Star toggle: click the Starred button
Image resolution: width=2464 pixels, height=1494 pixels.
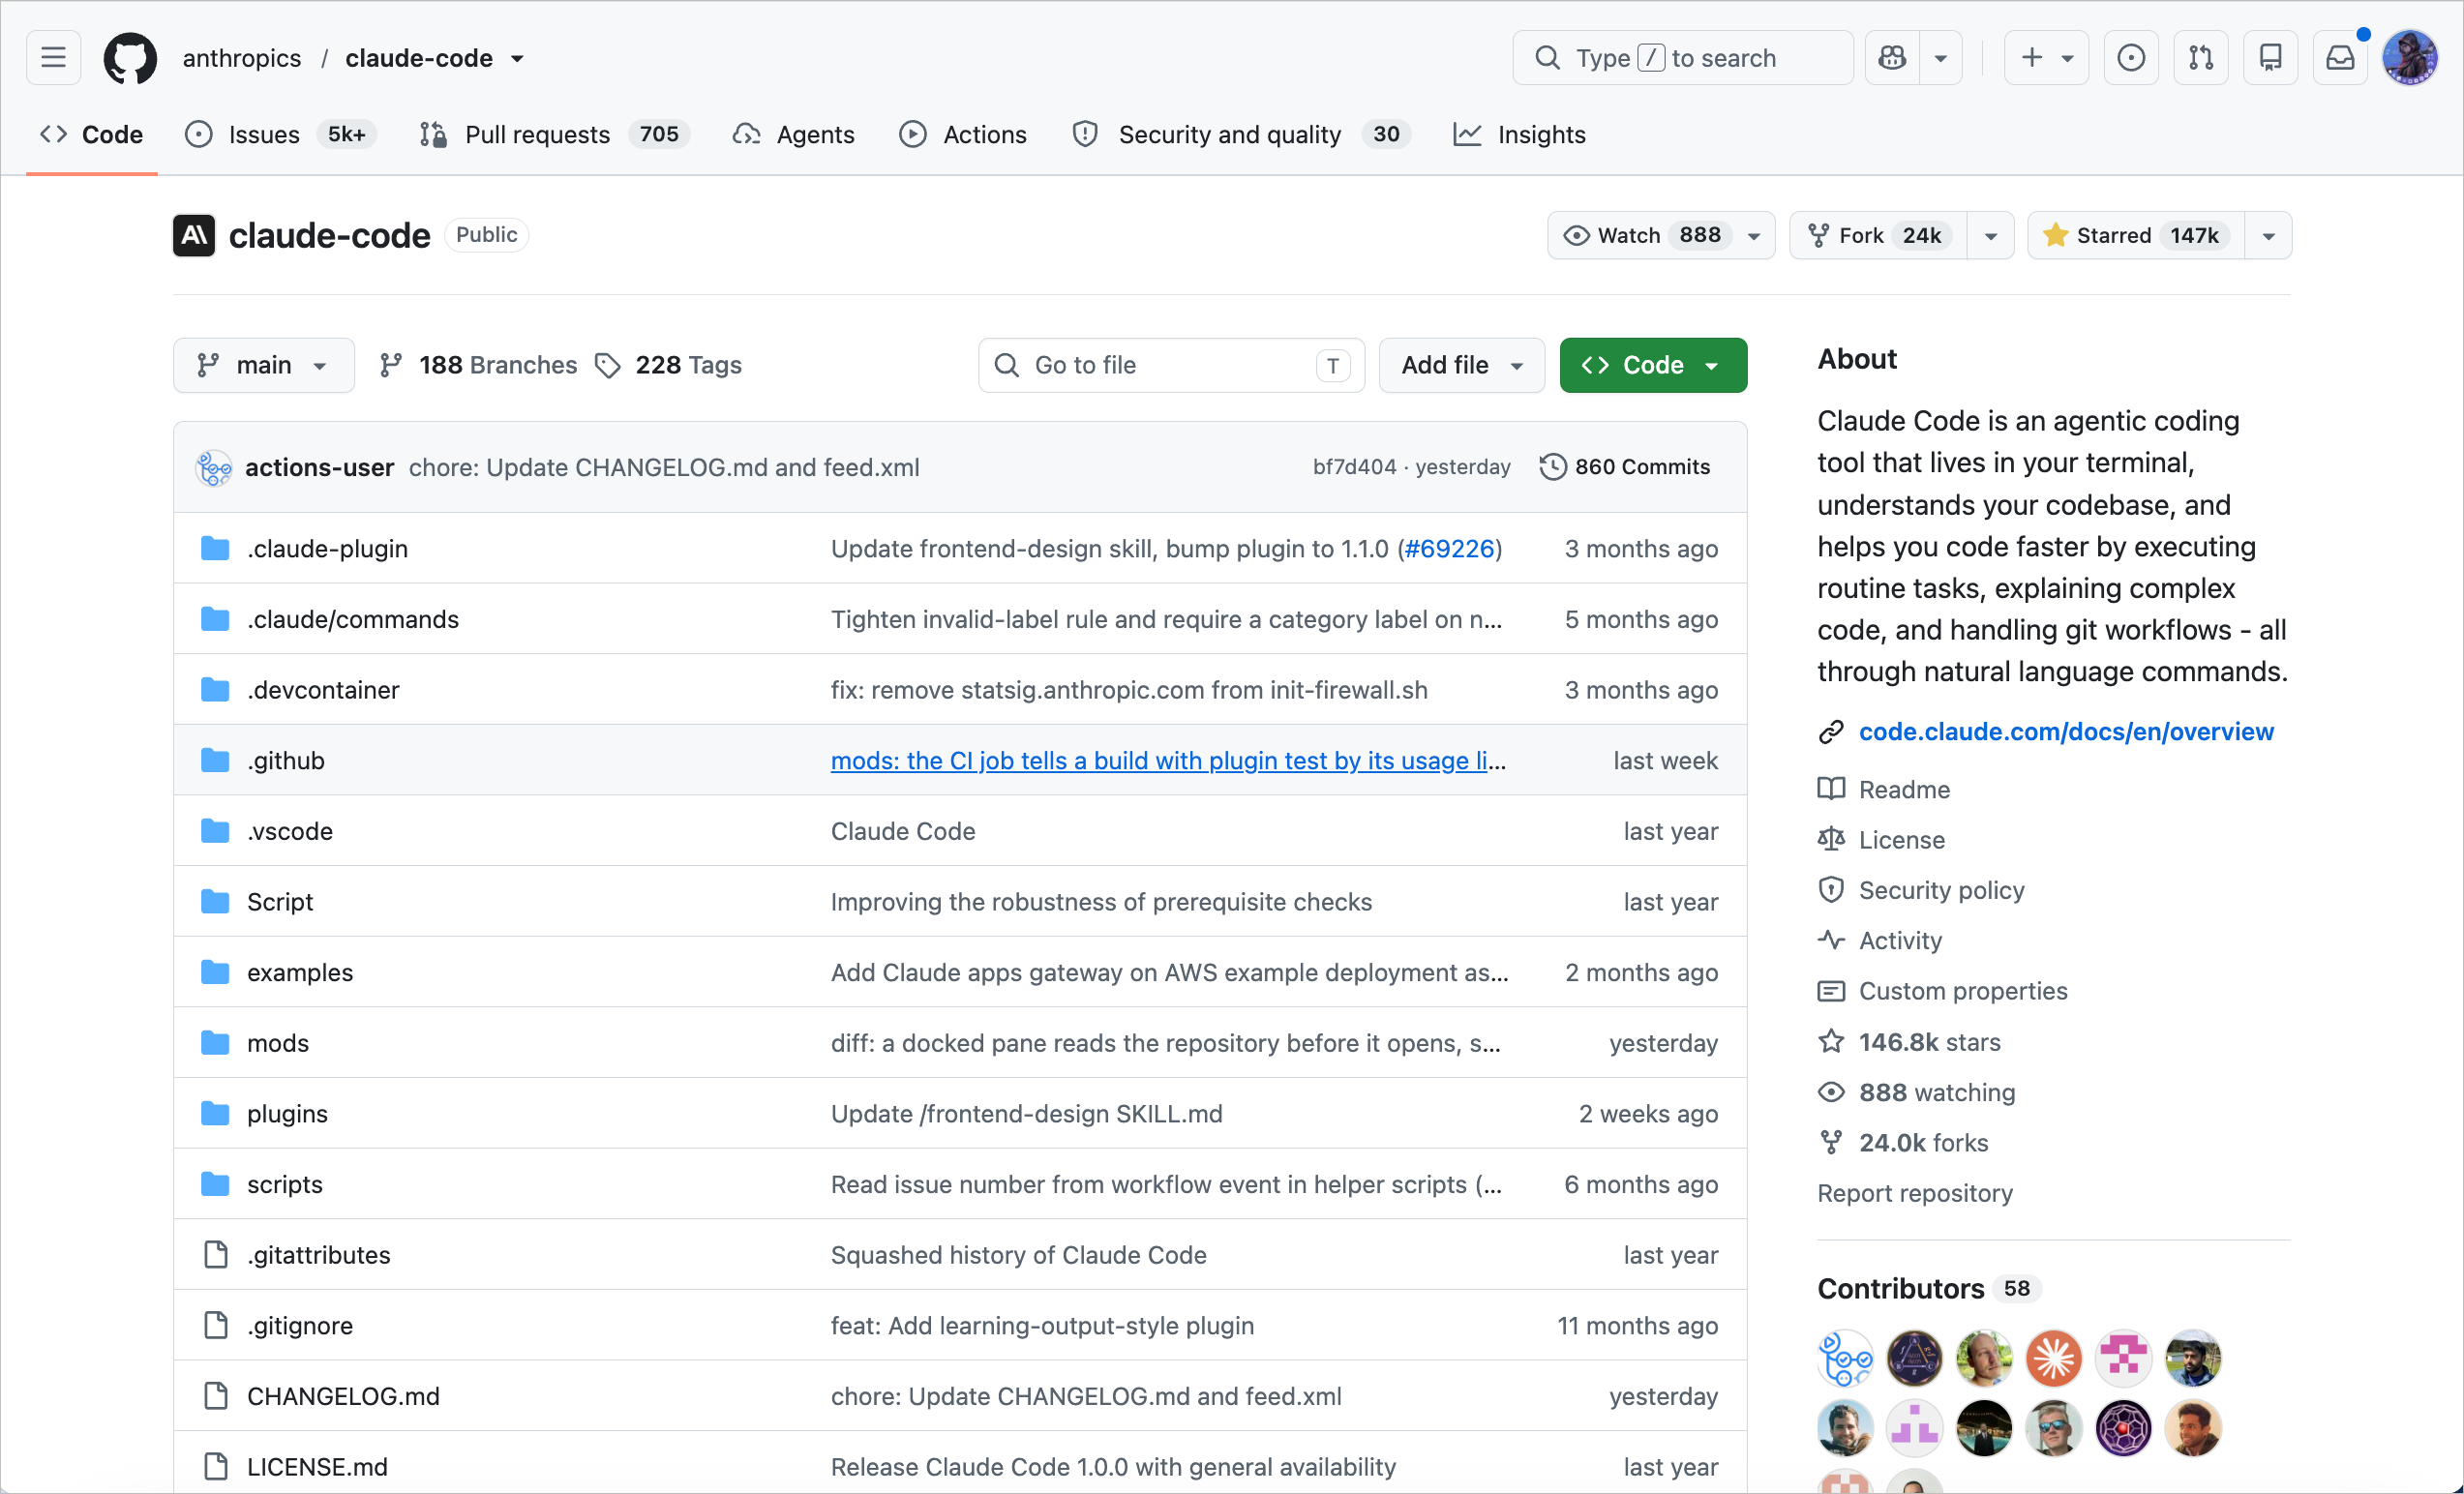[x=2136, y=236]
